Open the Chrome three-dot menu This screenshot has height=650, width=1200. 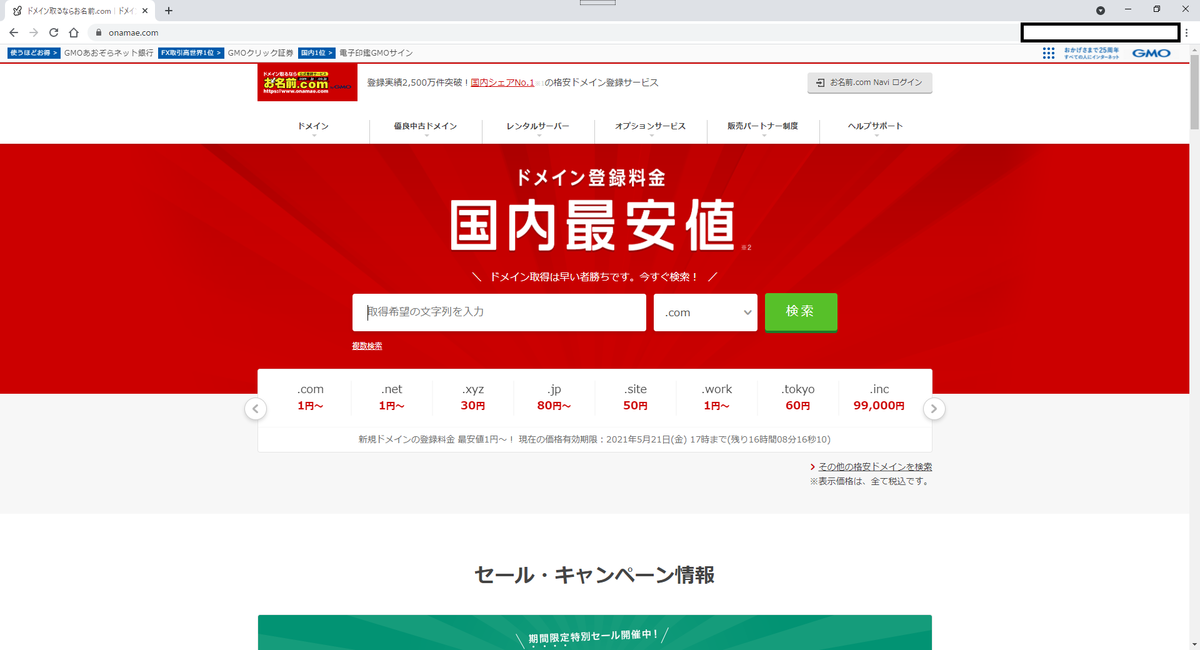click(1186, 32)
